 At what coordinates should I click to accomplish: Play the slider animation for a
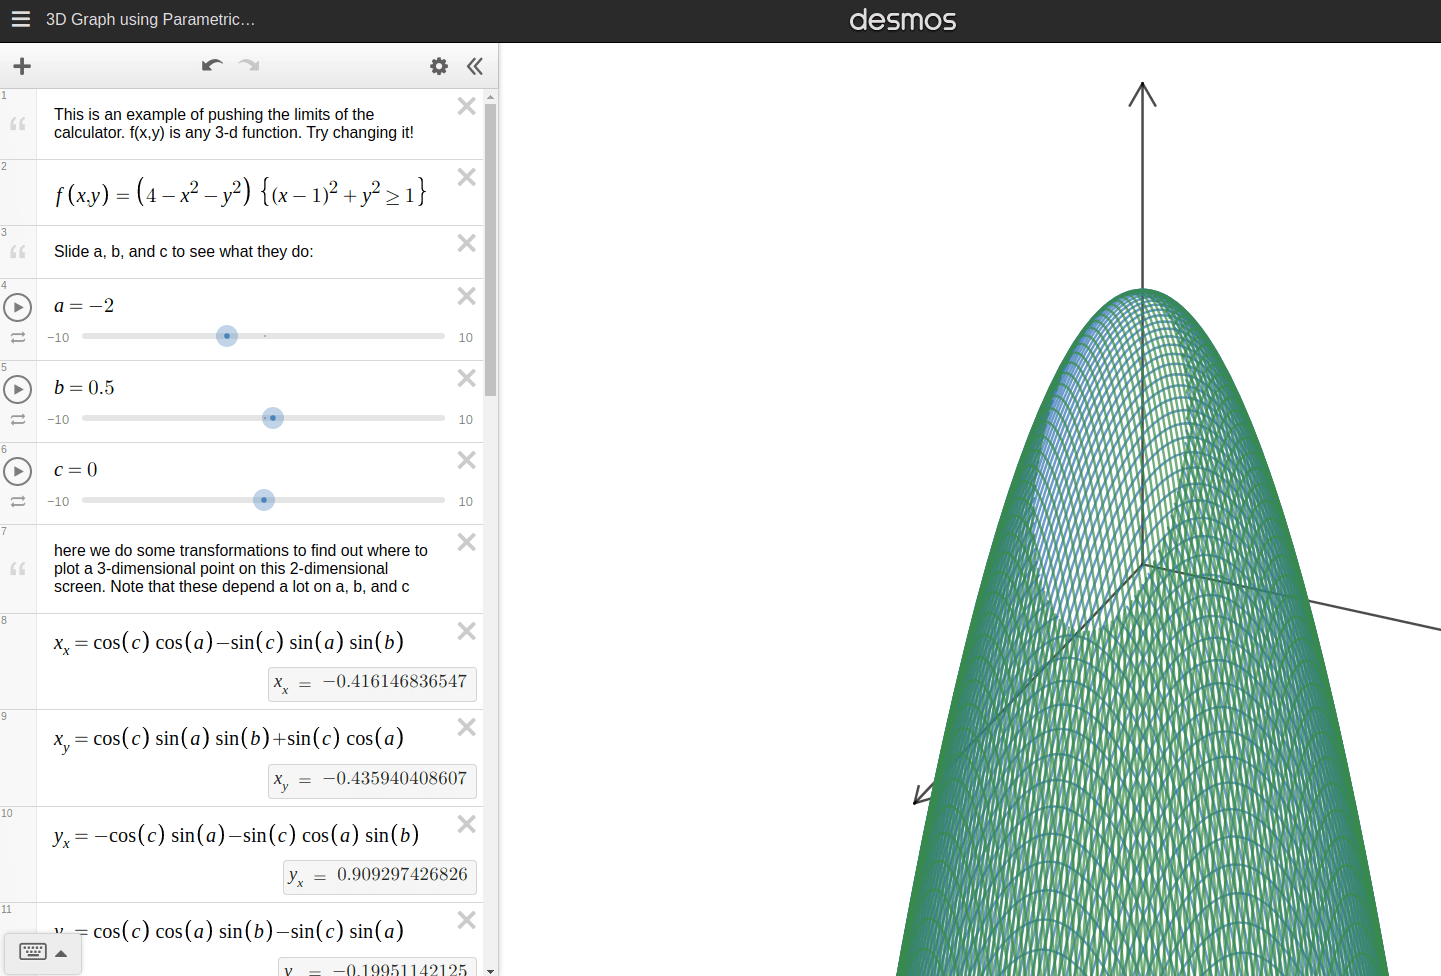[18, 307]
